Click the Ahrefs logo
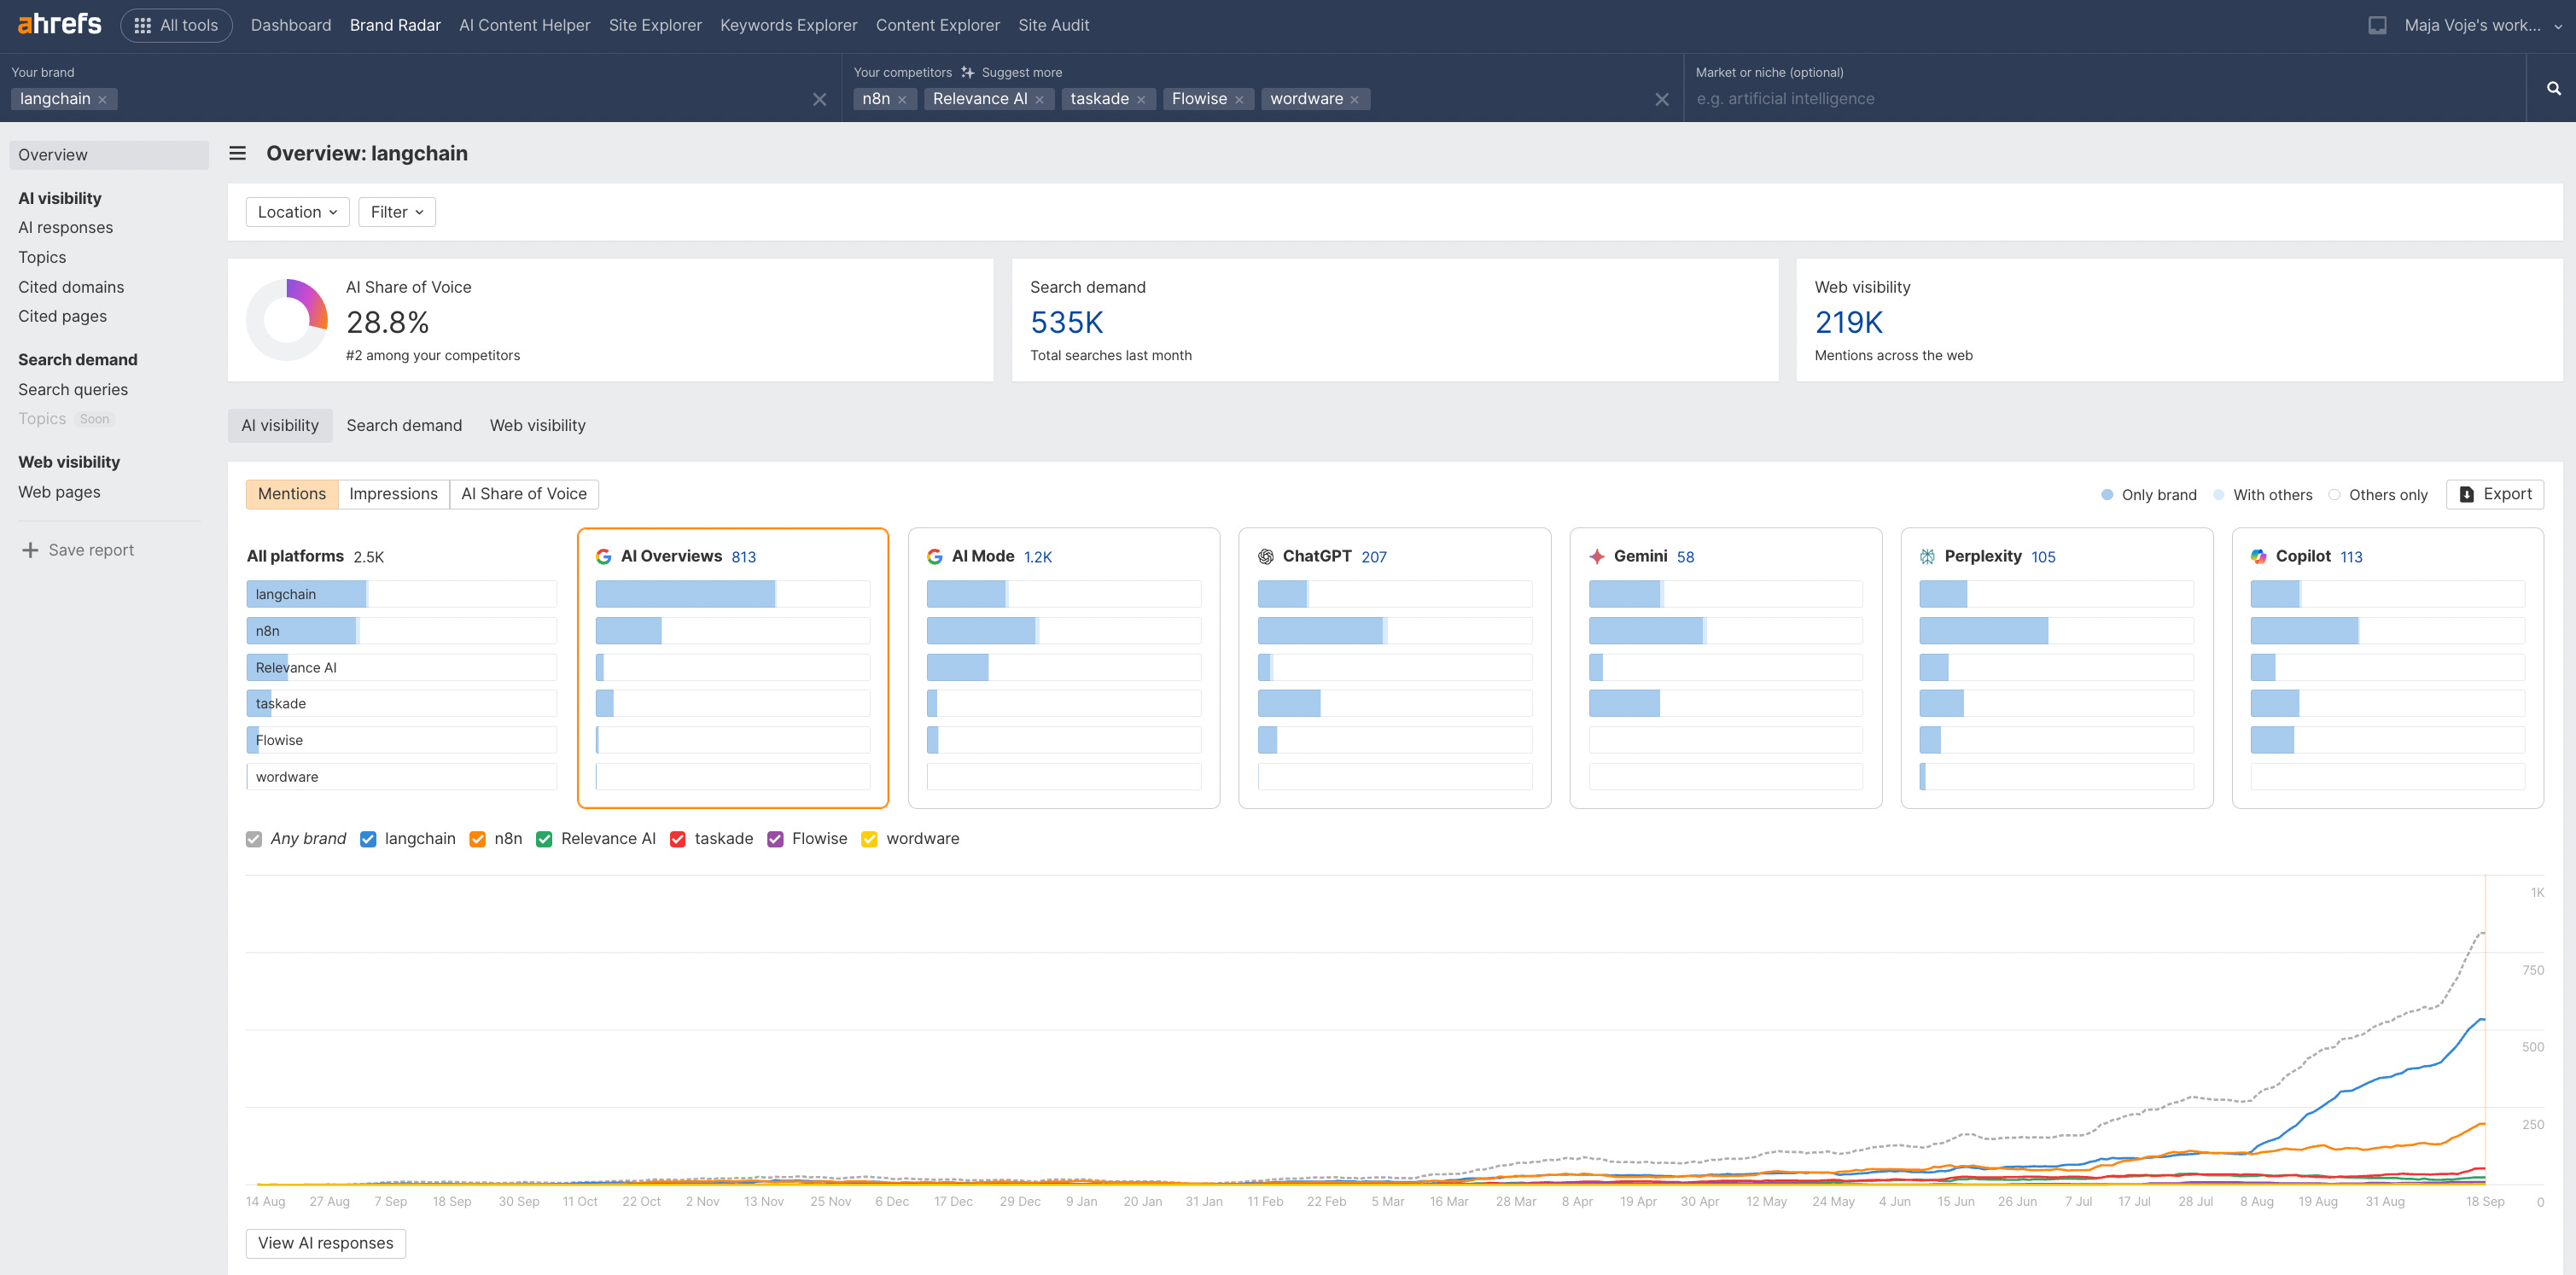2576x1275 pixels. (59, 24)
